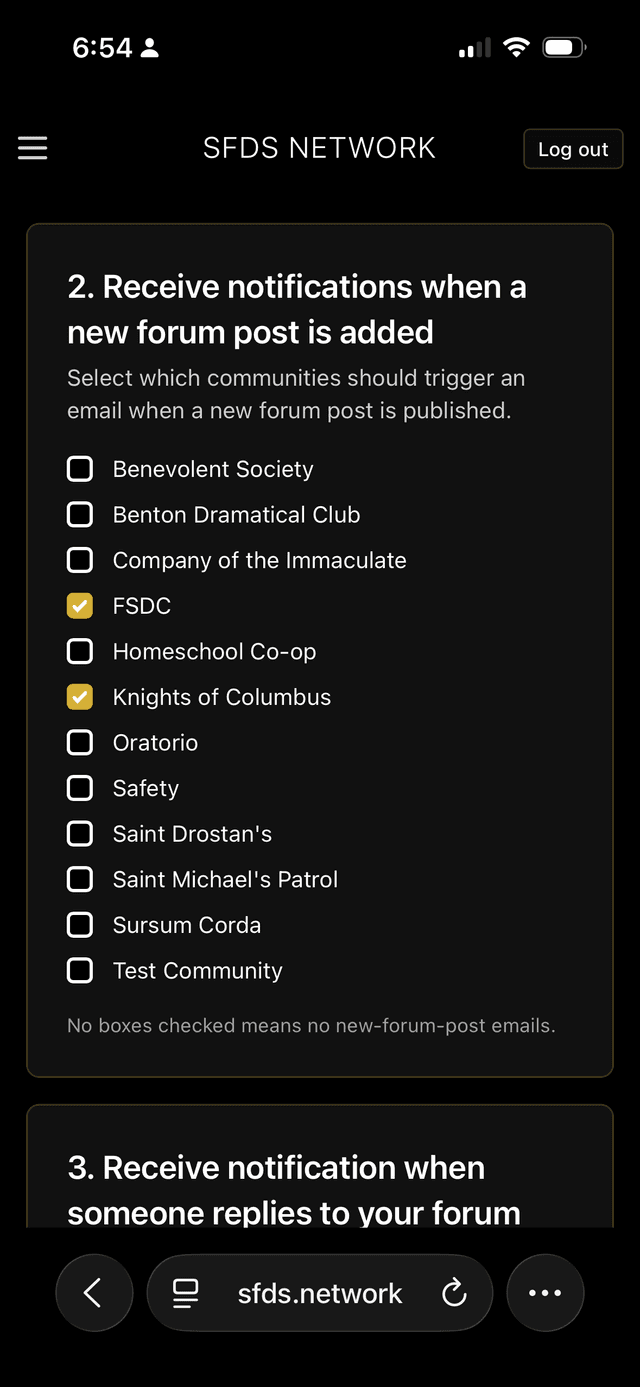640x1387 pixels.
Task: Uncheck the FSDC community checkbox
Action: tap(80, 605)
